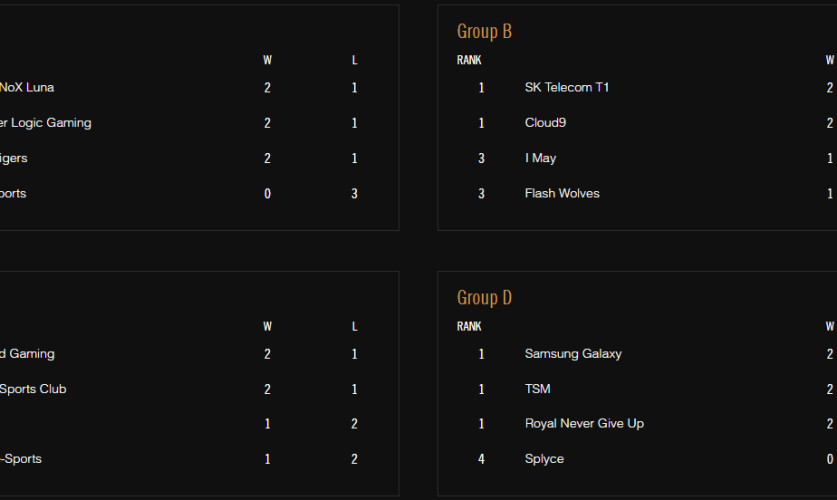Select I May in Group B

coord(540,158)
